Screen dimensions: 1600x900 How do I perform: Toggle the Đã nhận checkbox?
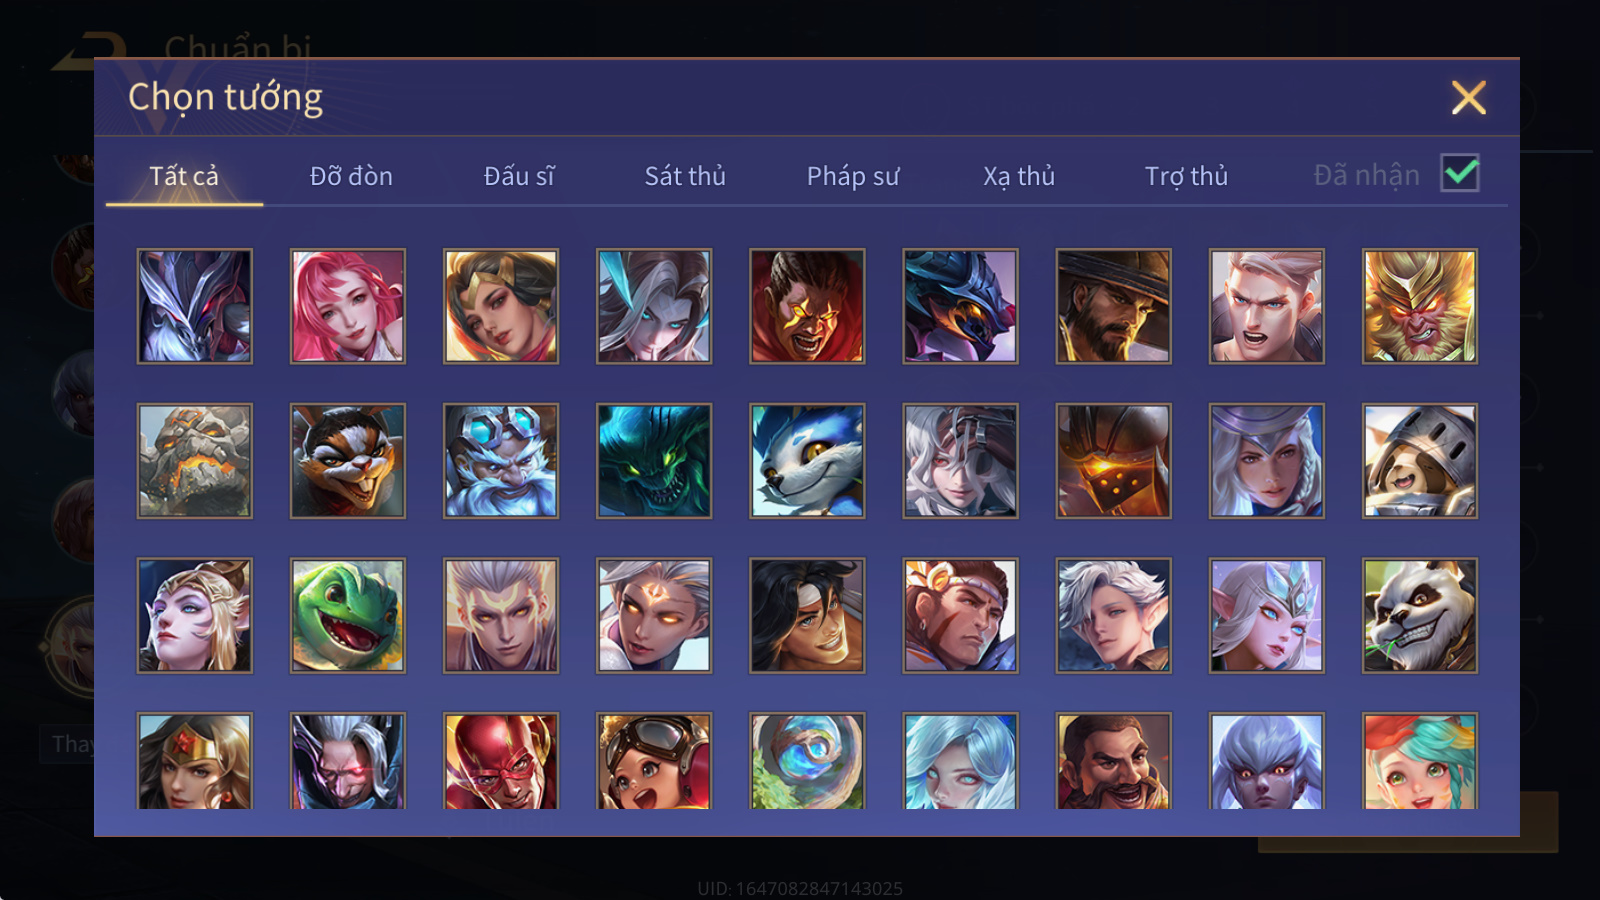coord(1460,173)
